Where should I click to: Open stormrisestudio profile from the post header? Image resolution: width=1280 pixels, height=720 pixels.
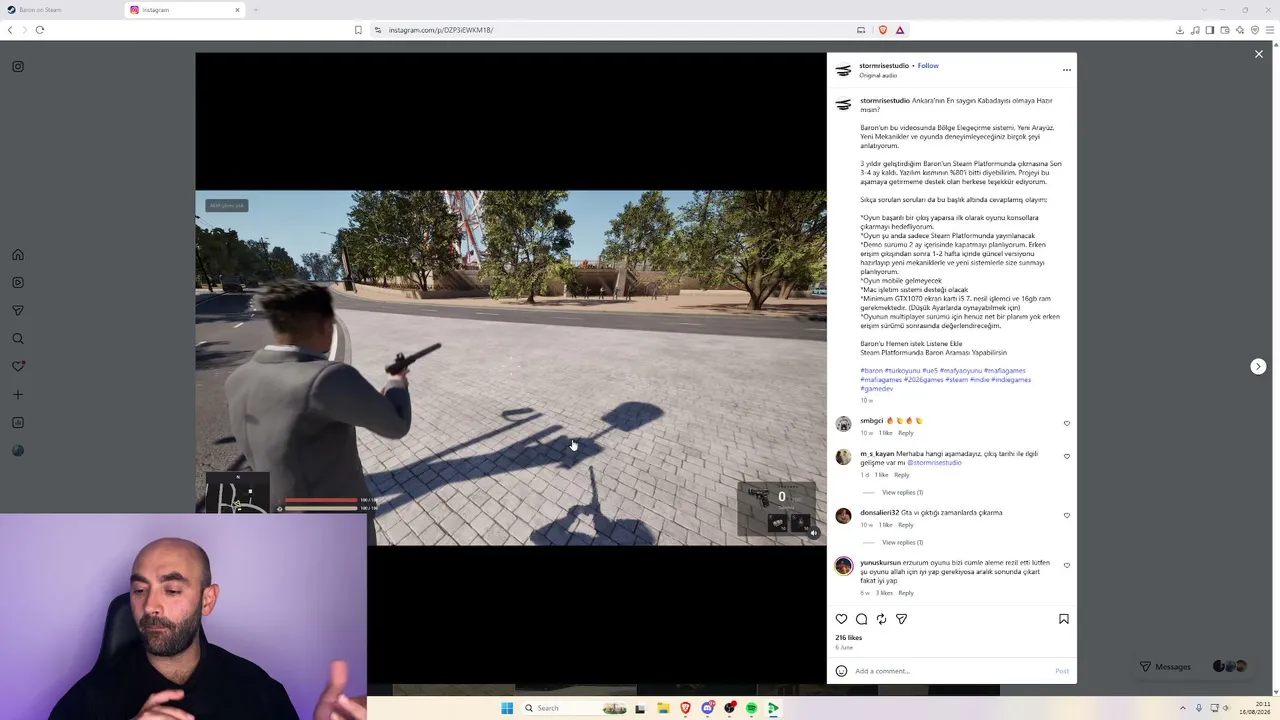(884, 66)
